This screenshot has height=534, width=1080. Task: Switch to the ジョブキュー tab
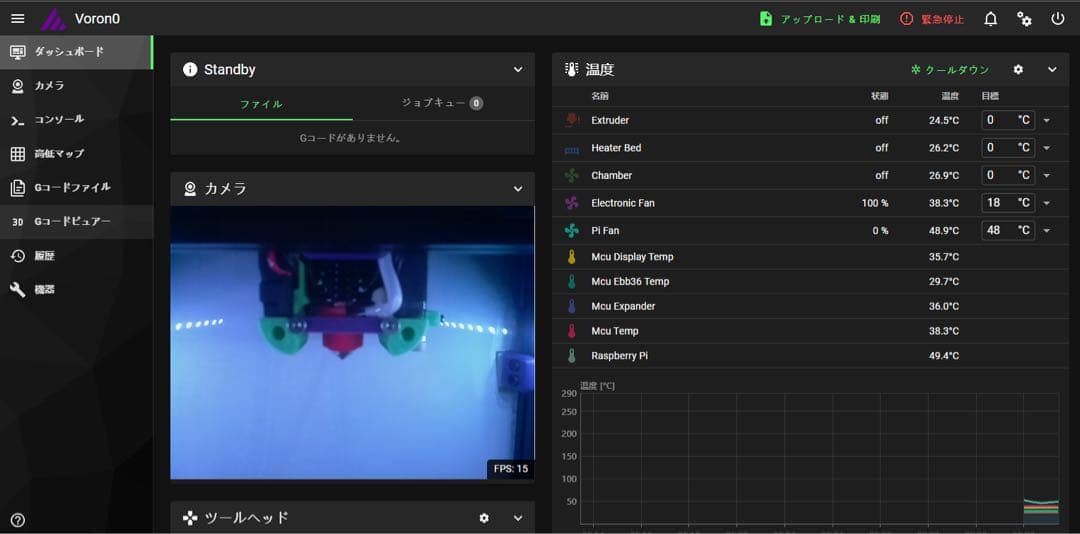pos(442,103)
